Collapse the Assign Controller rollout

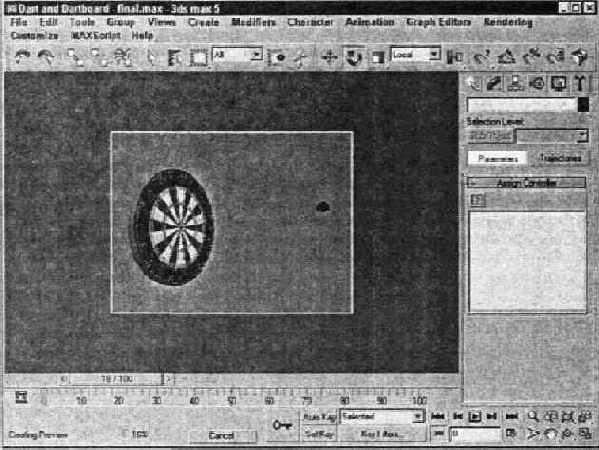pyautogui.click(x=526, y=183)
